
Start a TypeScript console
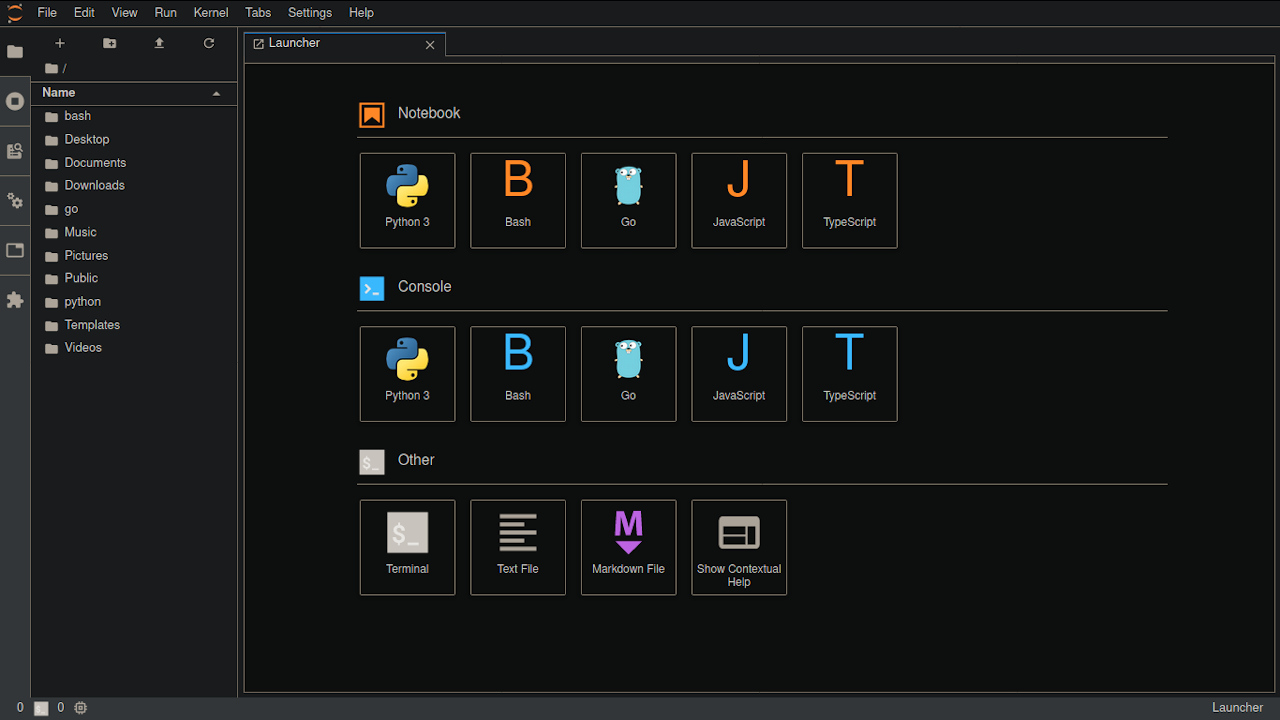tap(850, 374)
